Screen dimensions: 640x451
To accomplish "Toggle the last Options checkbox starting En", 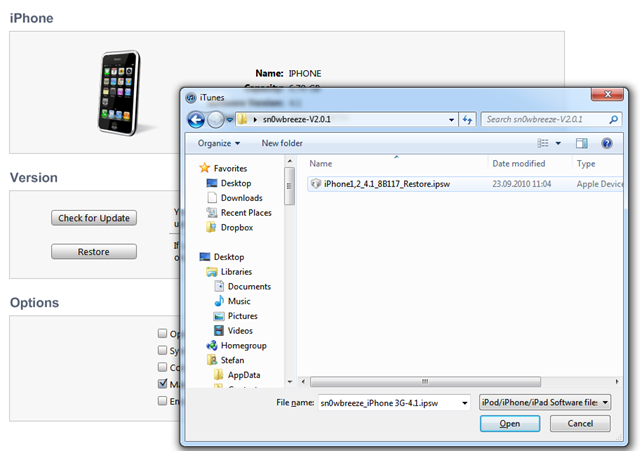I will 162,401.
